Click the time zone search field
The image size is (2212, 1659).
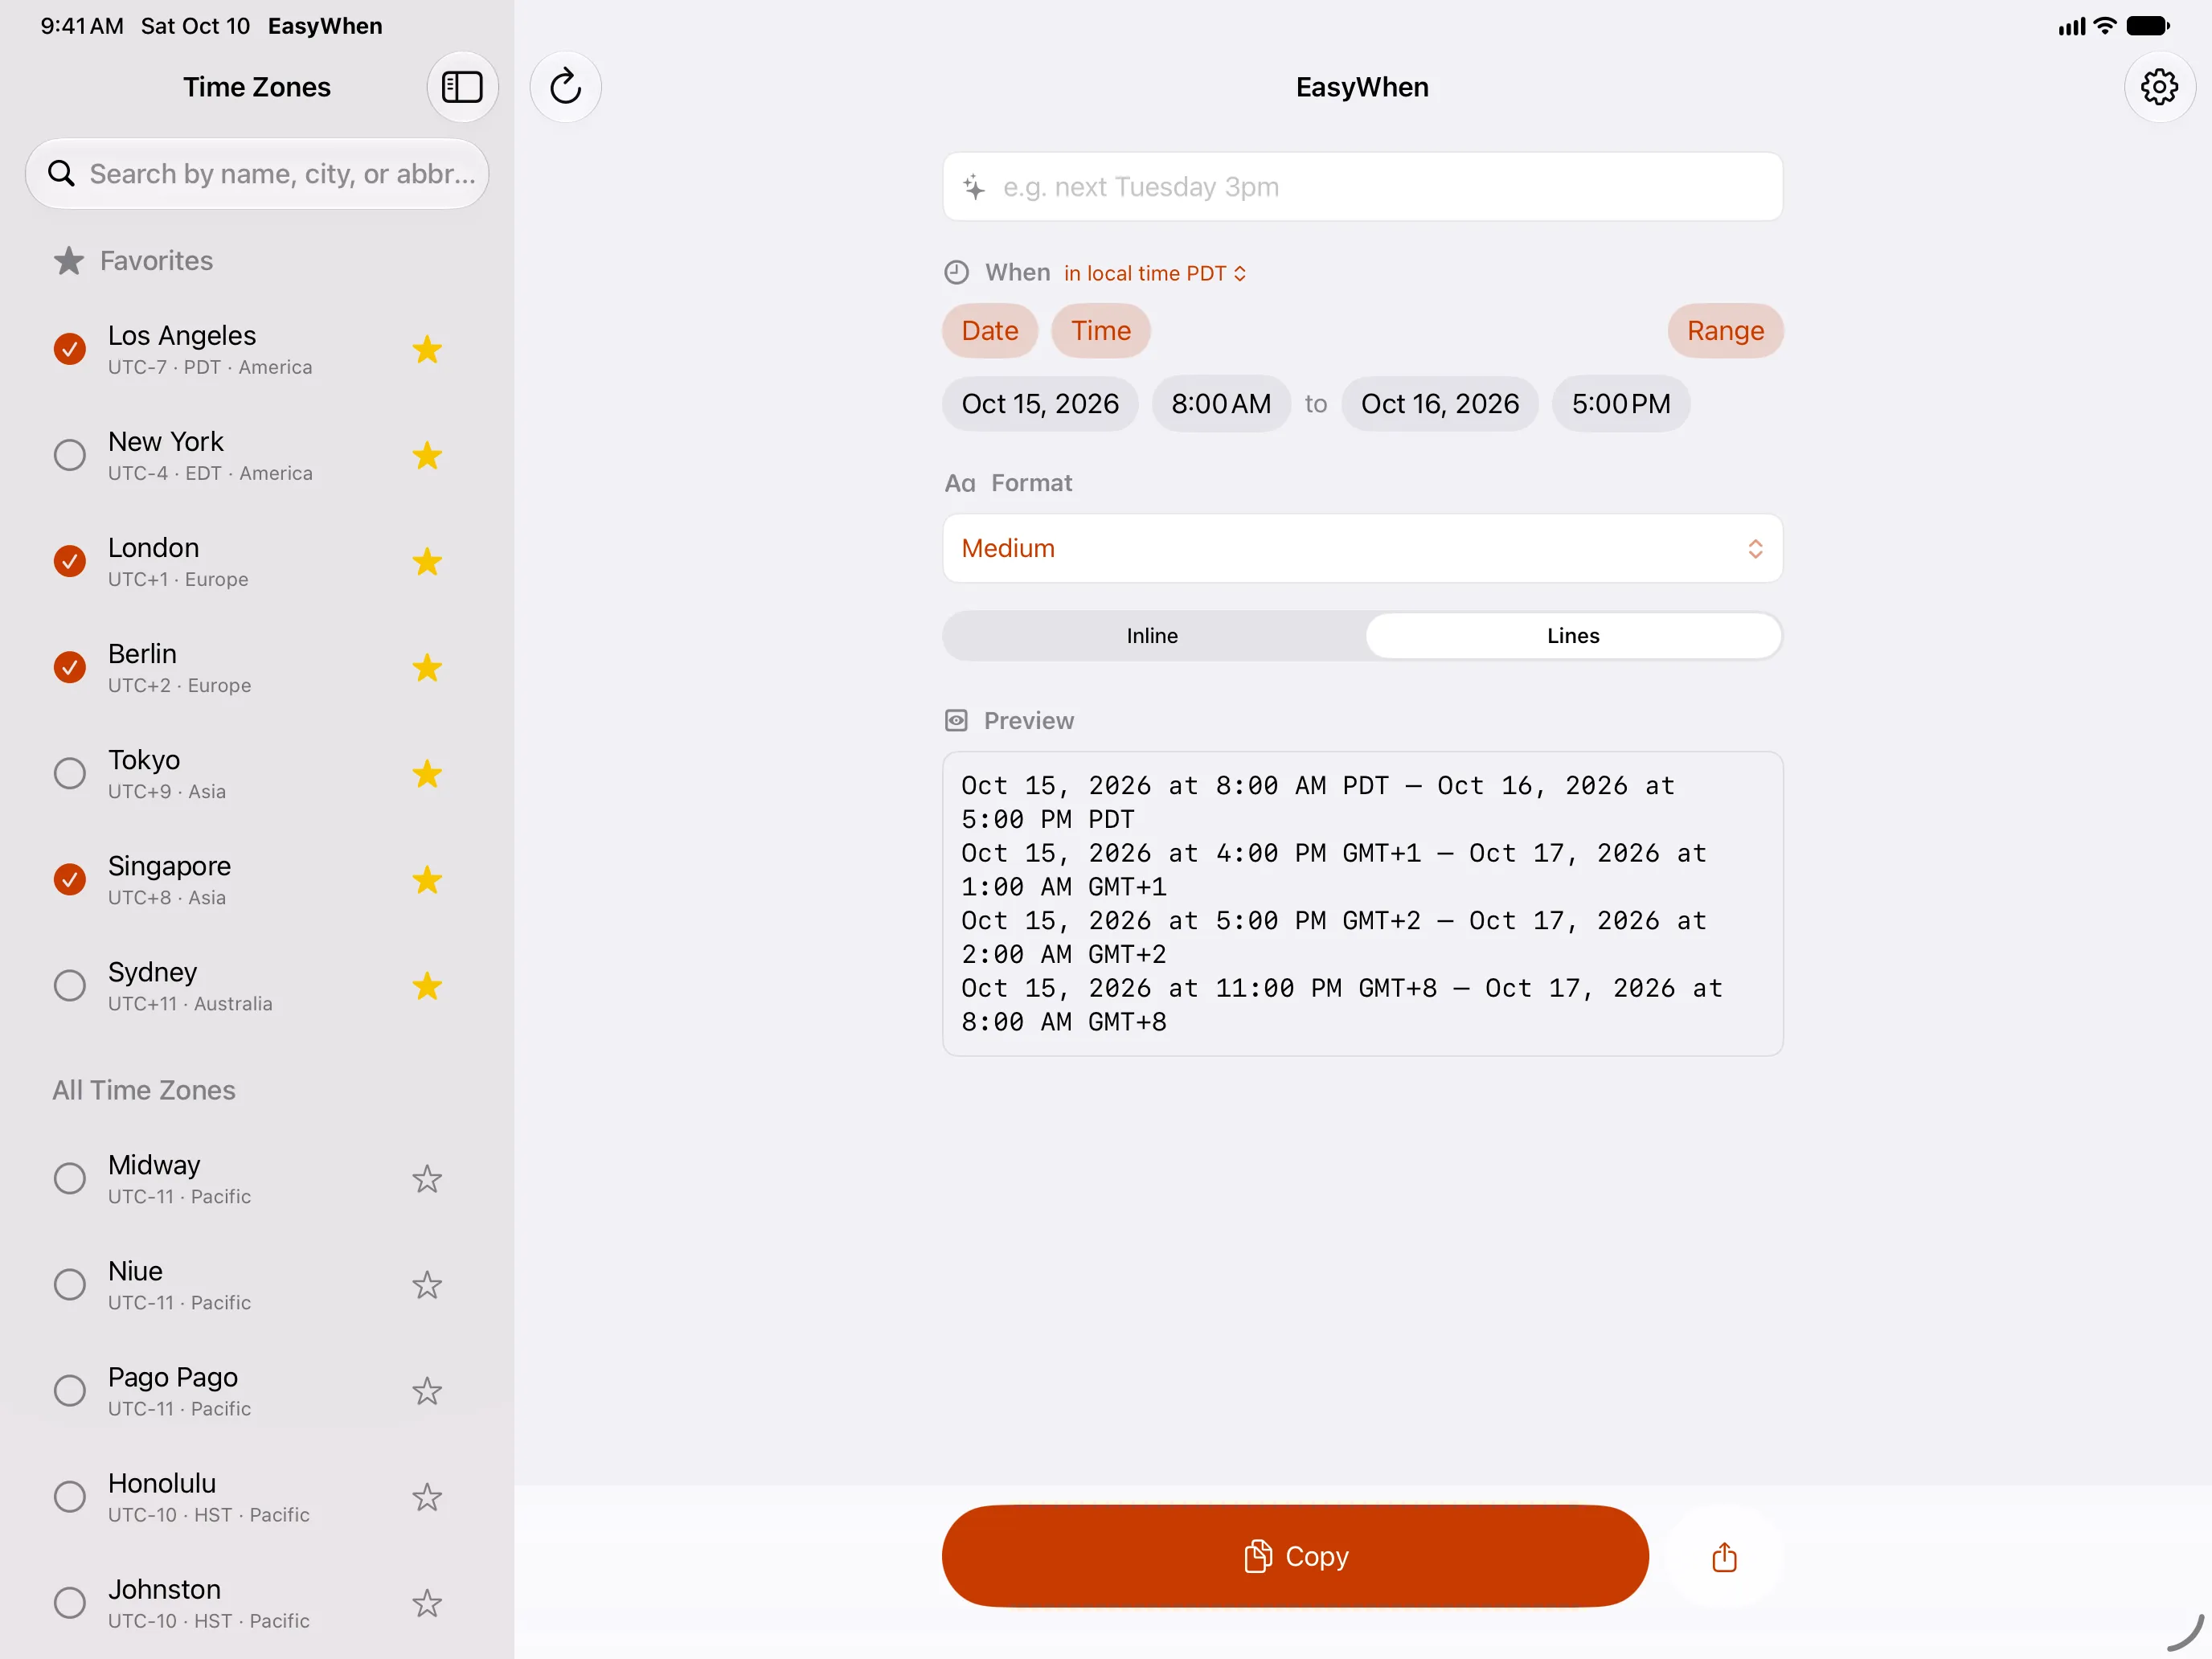[257, 174]
